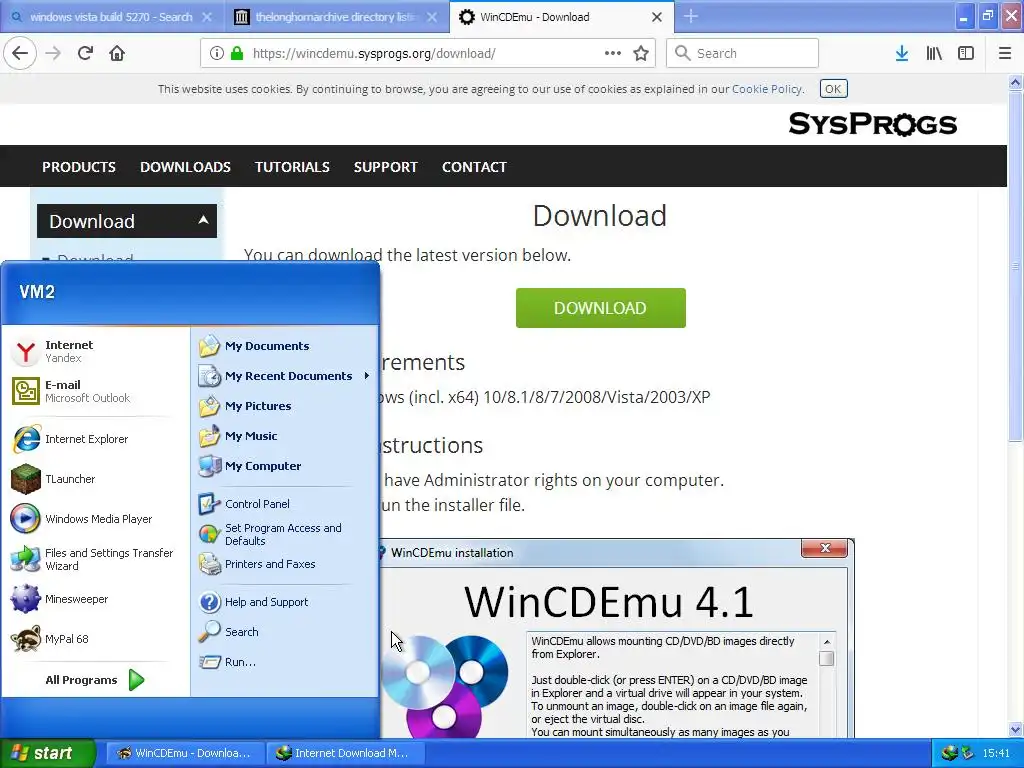Click the system tray clock 15:41
Image resolution: width=1024 pixels, height=768 pixels.
pyautogui.click(x=996, y=753)
